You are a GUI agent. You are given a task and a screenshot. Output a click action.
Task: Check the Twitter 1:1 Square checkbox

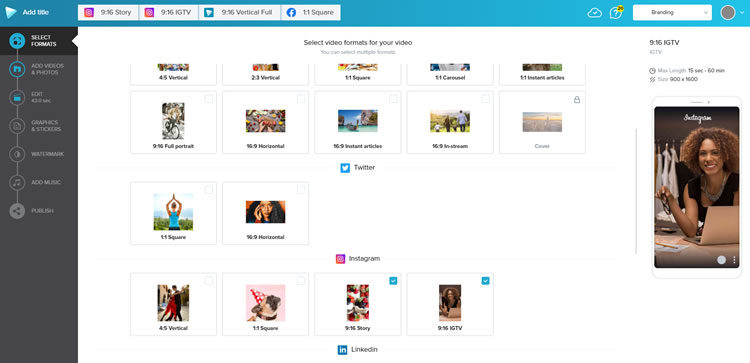[209, 190]
